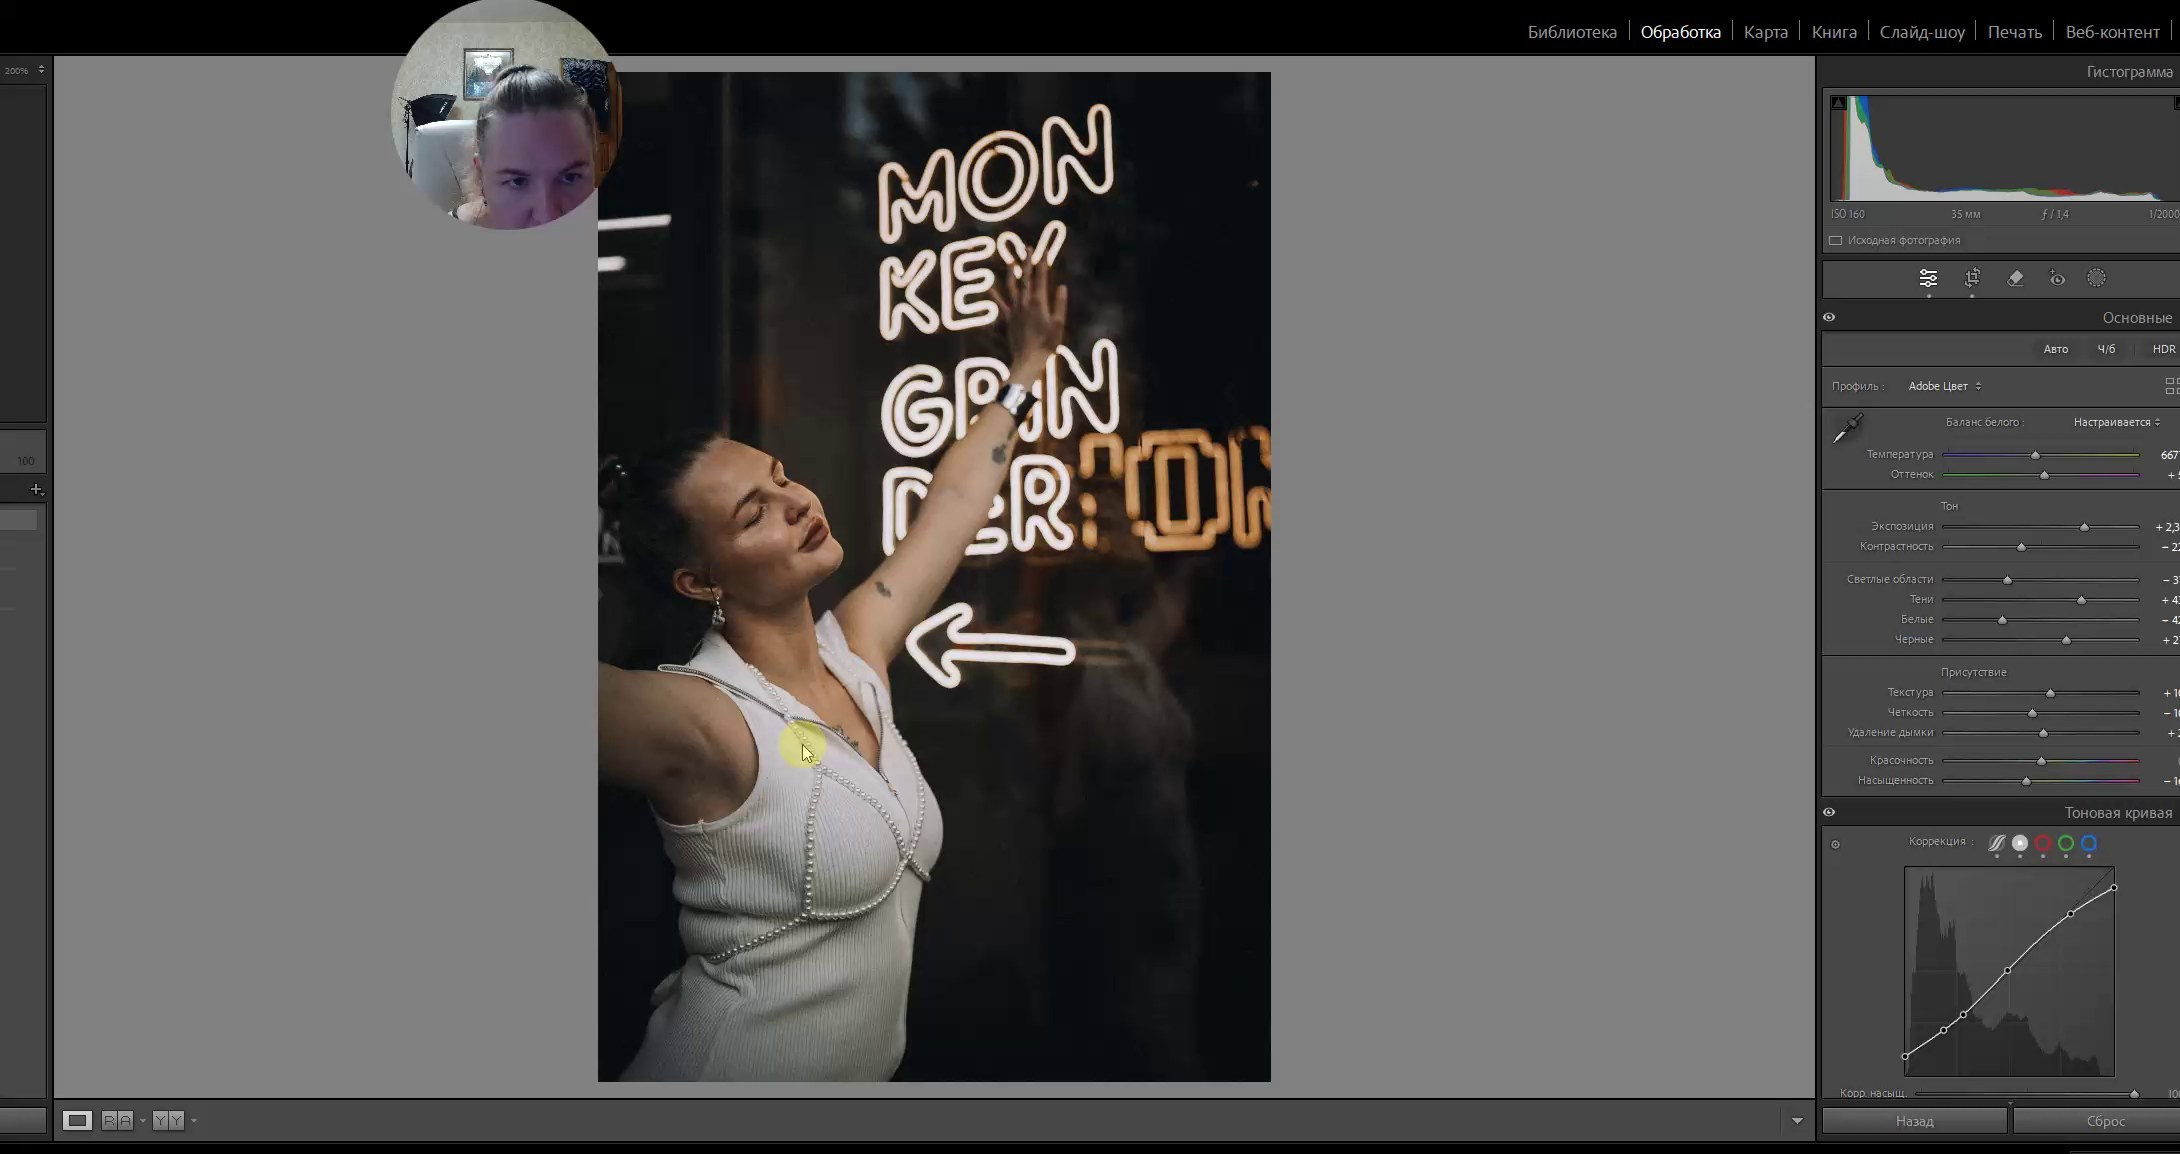Screen dimensions: 2180x1154
Task: Toggle shadow clipping indicator in histogram
Action: point(1838,103)
